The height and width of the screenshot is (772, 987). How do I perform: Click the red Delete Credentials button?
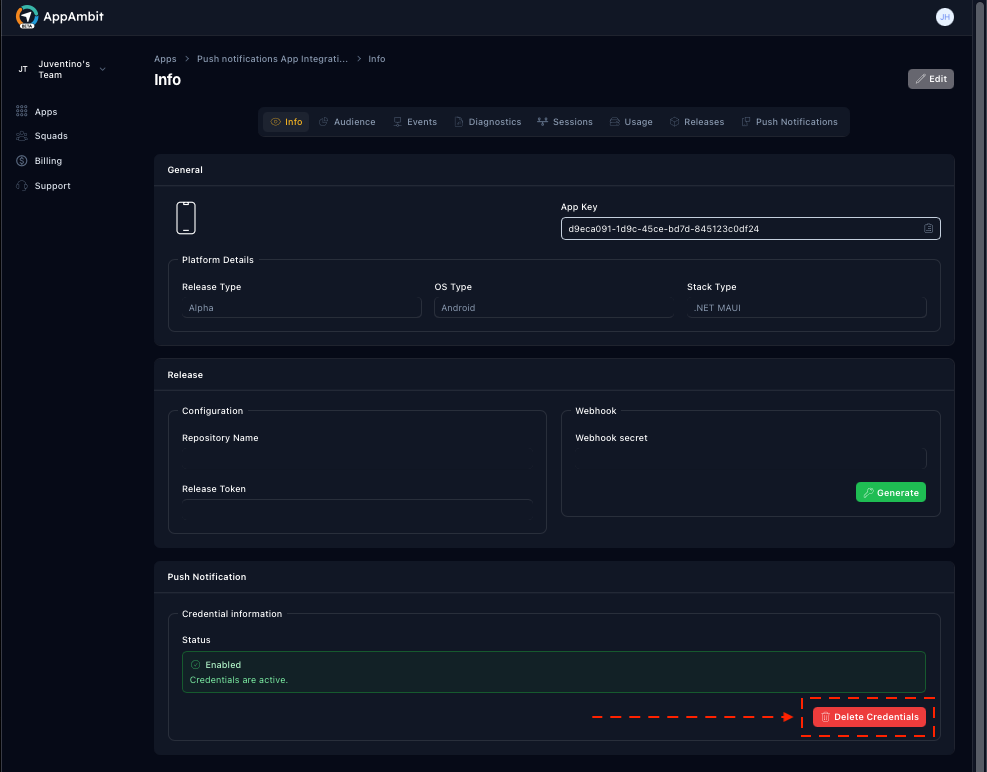868,717
